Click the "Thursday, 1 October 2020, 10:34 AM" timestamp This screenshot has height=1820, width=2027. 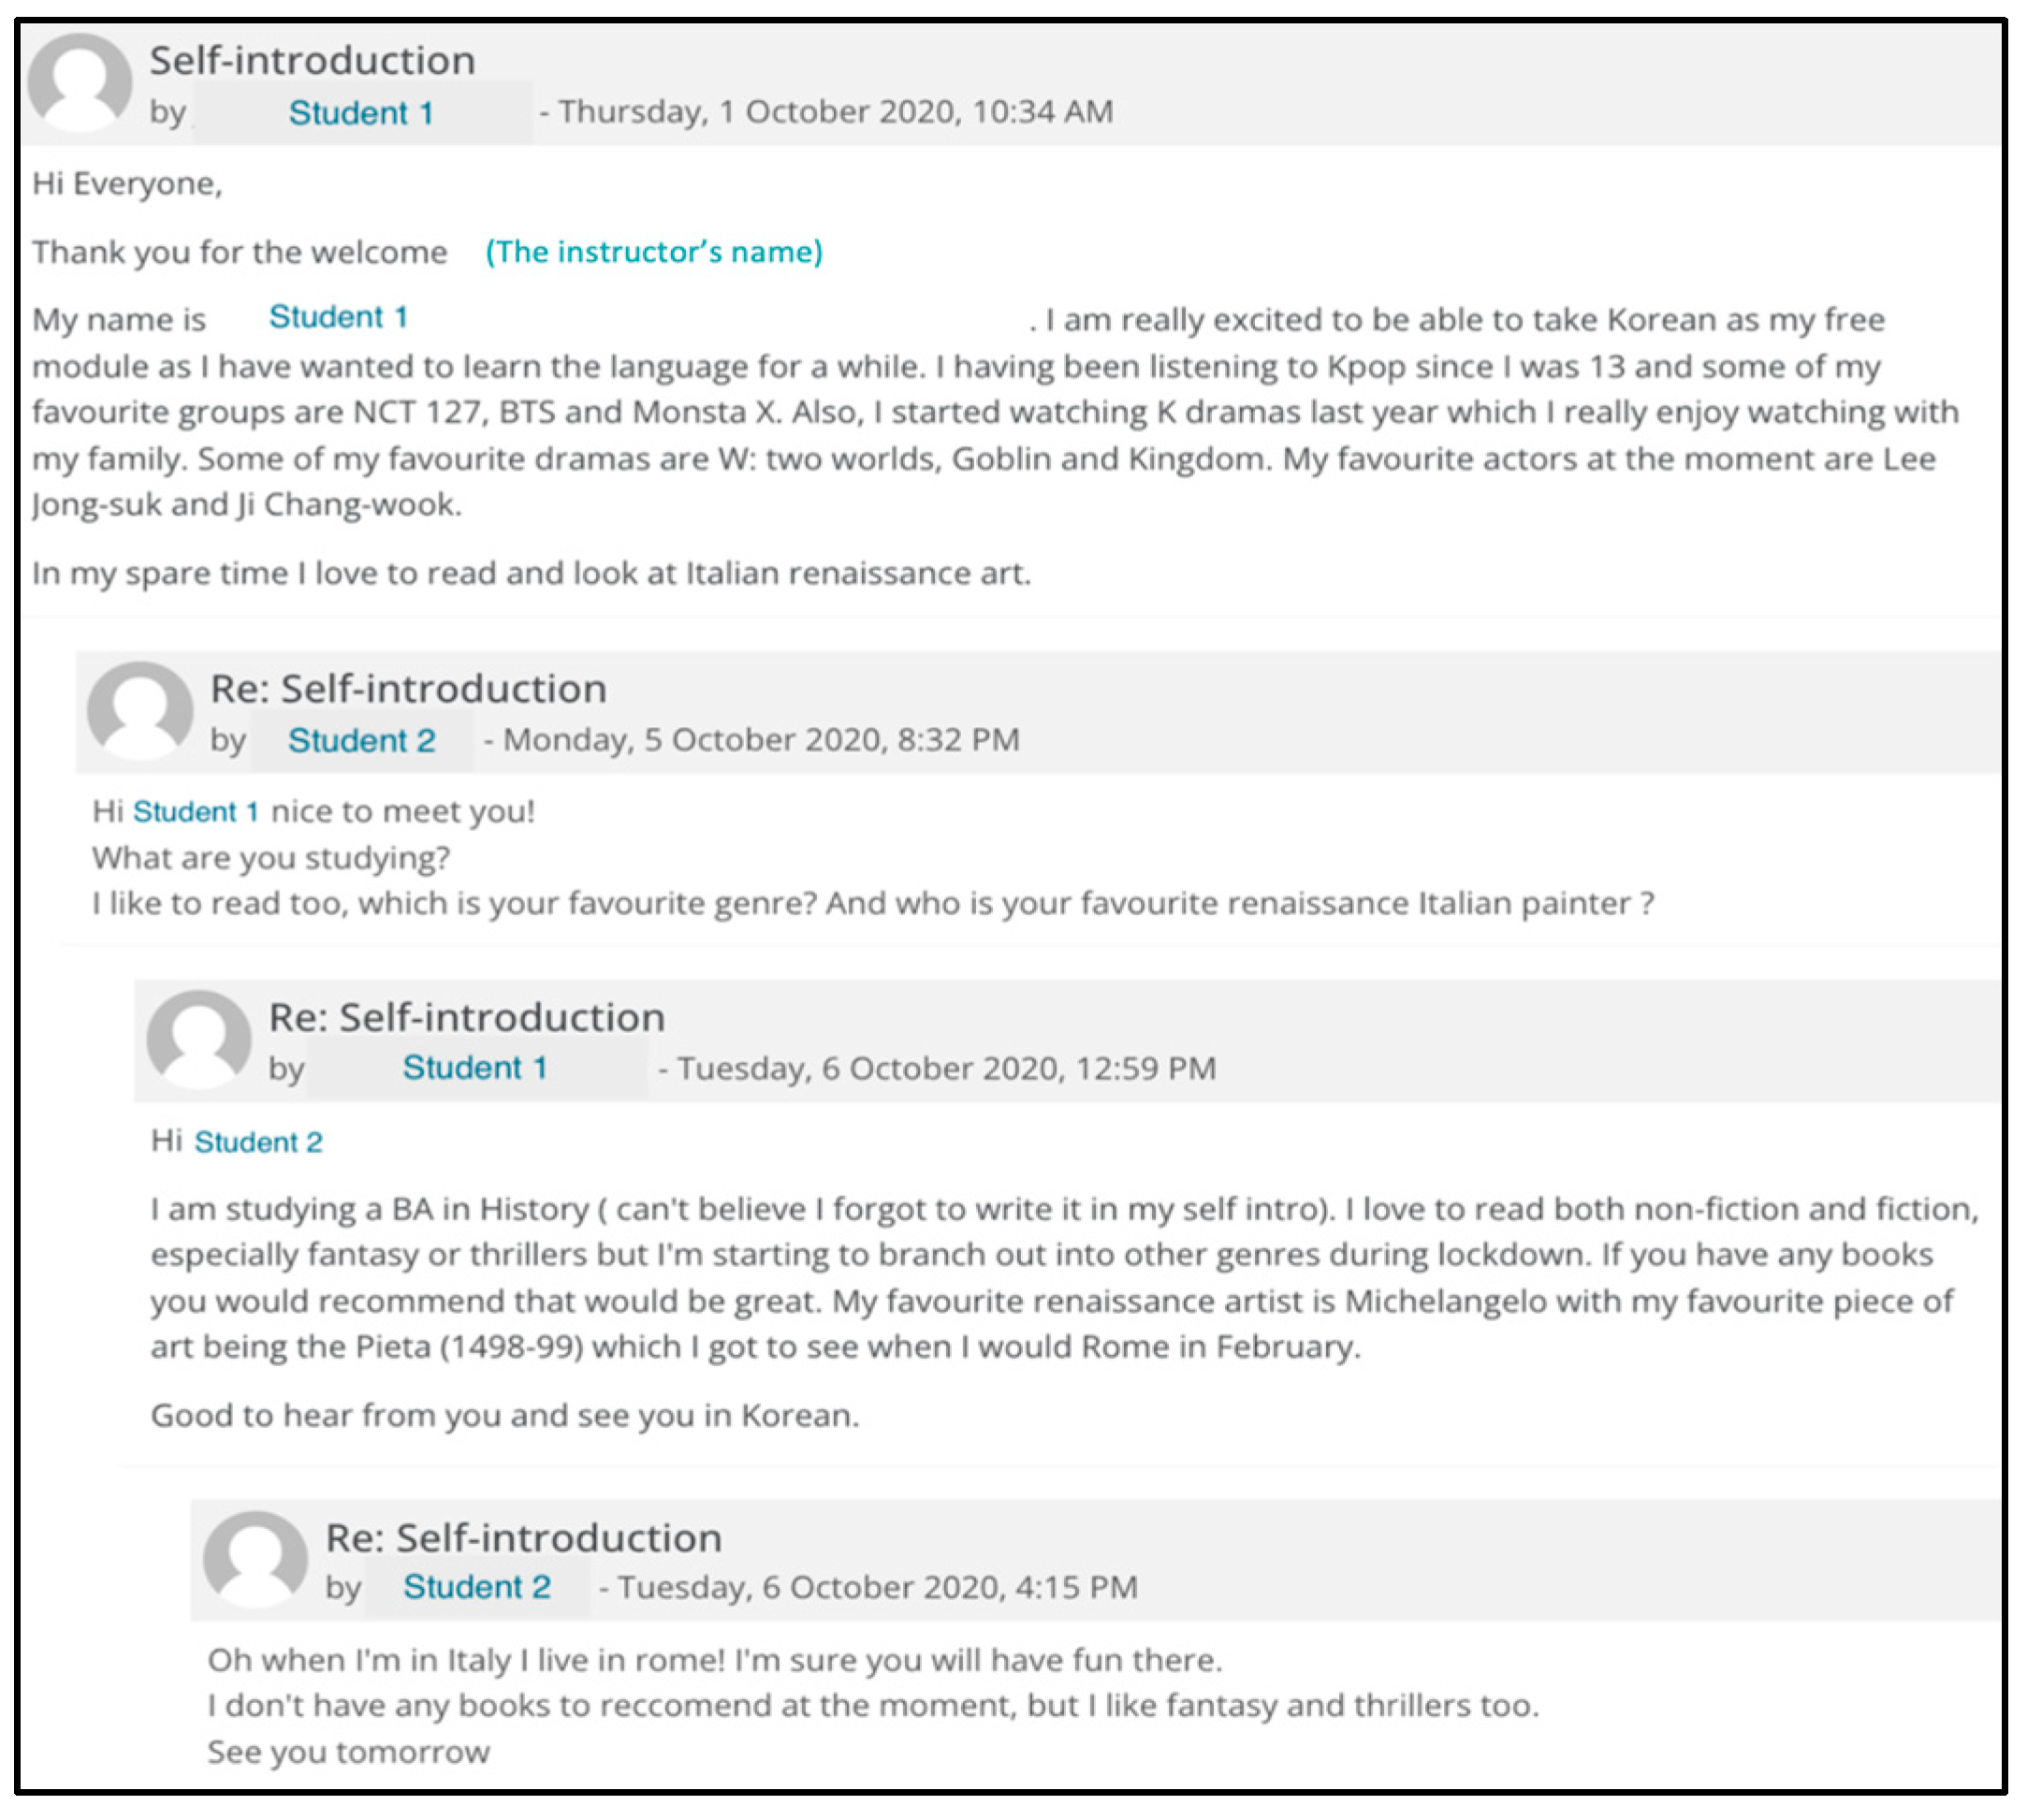[x=835, y=112]
